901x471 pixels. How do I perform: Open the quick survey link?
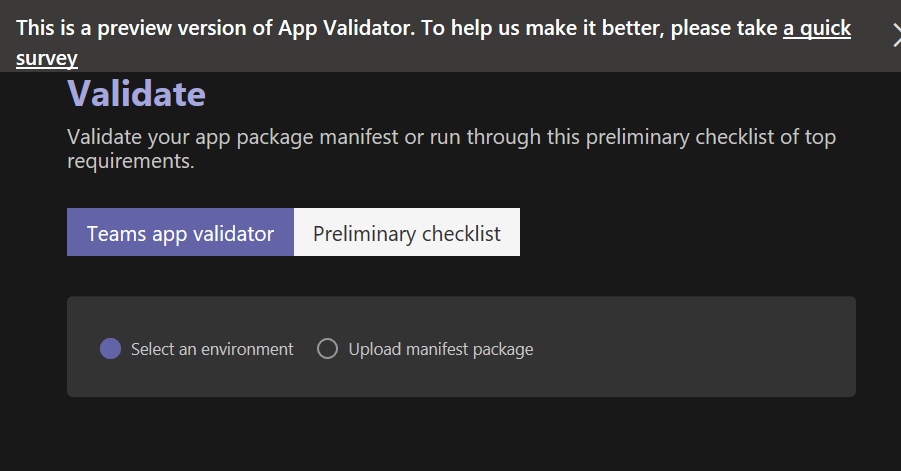816,28
